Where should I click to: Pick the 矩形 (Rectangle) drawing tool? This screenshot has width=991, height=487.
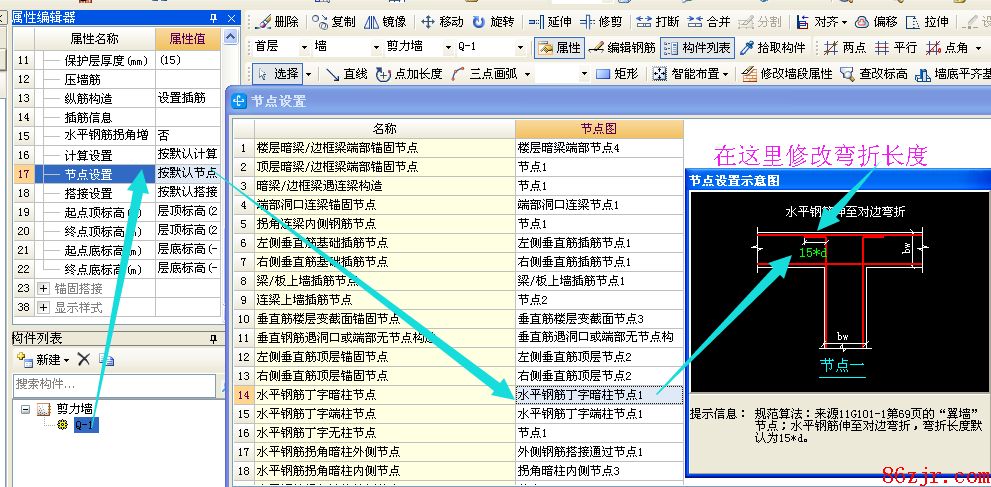click(x=617, y=74)
